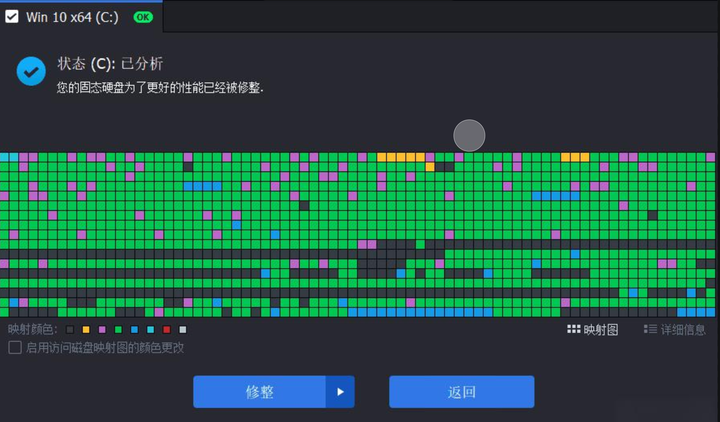720x422 pixels.
Task: Switch to the 详细信息 view
Action: click(x=675, y=329)
